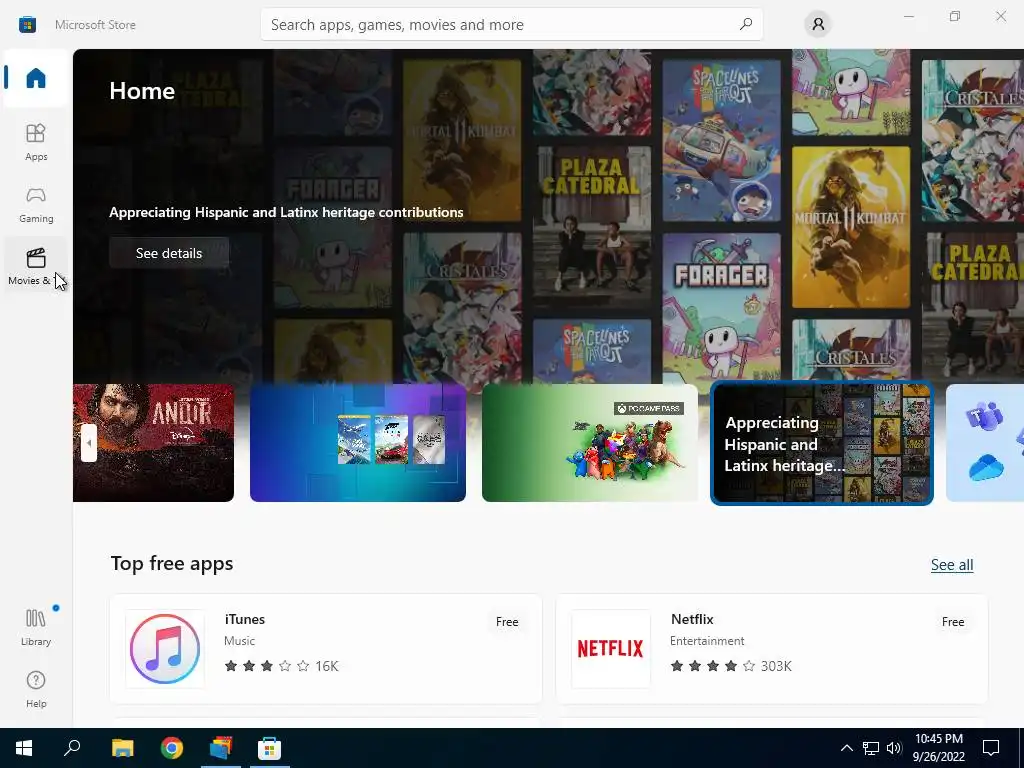Click the See details button
Screen dimensions: 1024x768
pos(168,253)
